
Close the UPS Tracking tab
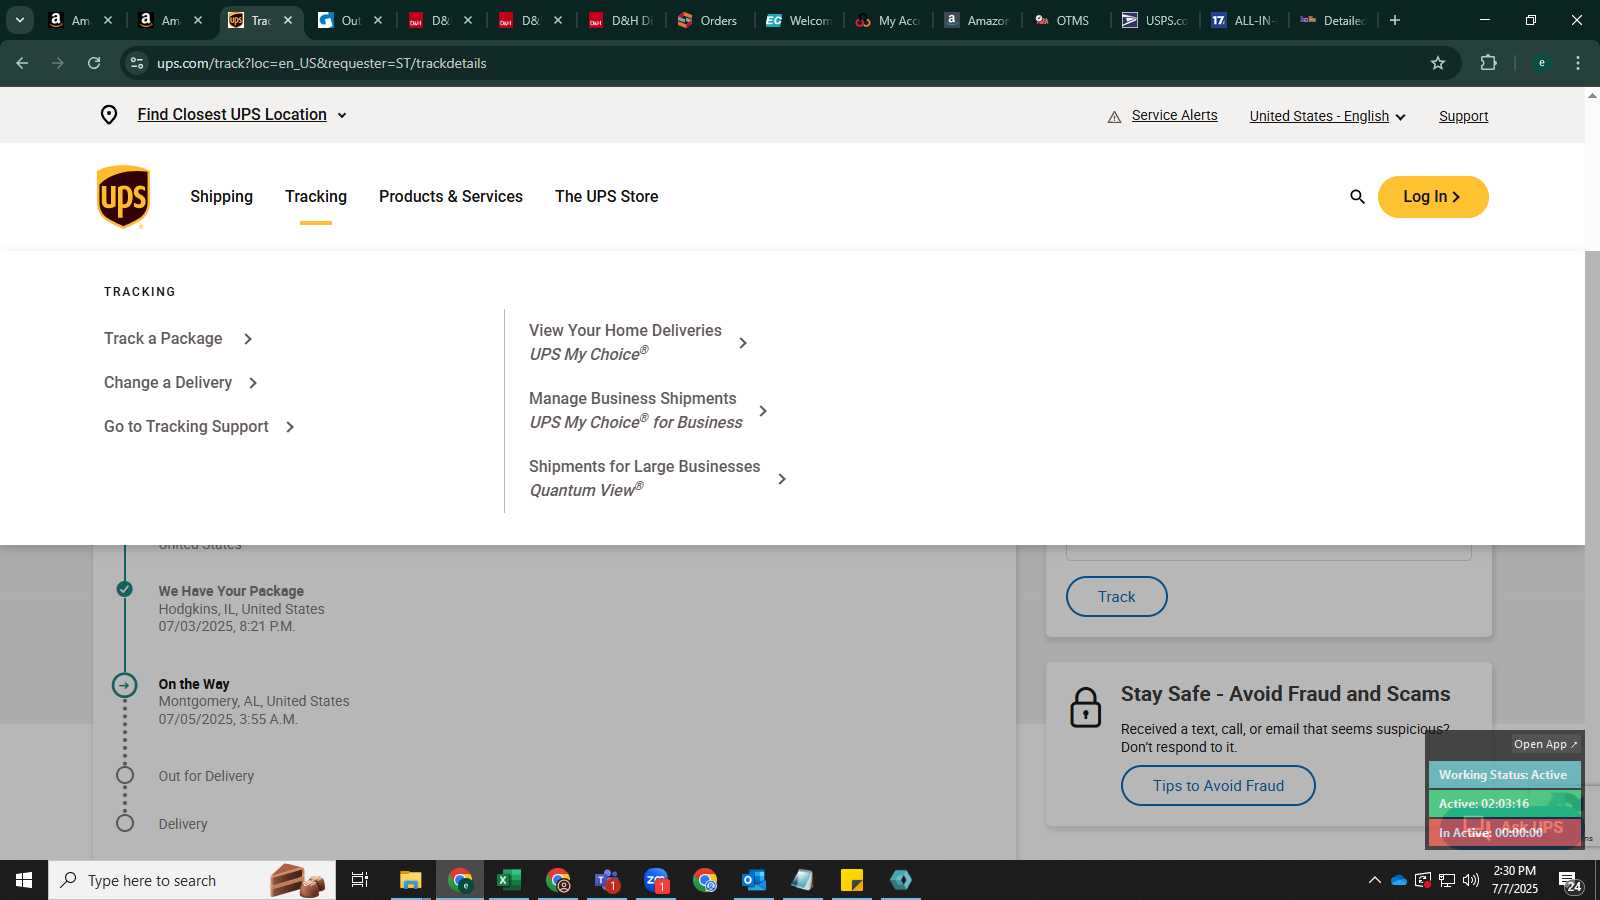(x=288, y=20)
